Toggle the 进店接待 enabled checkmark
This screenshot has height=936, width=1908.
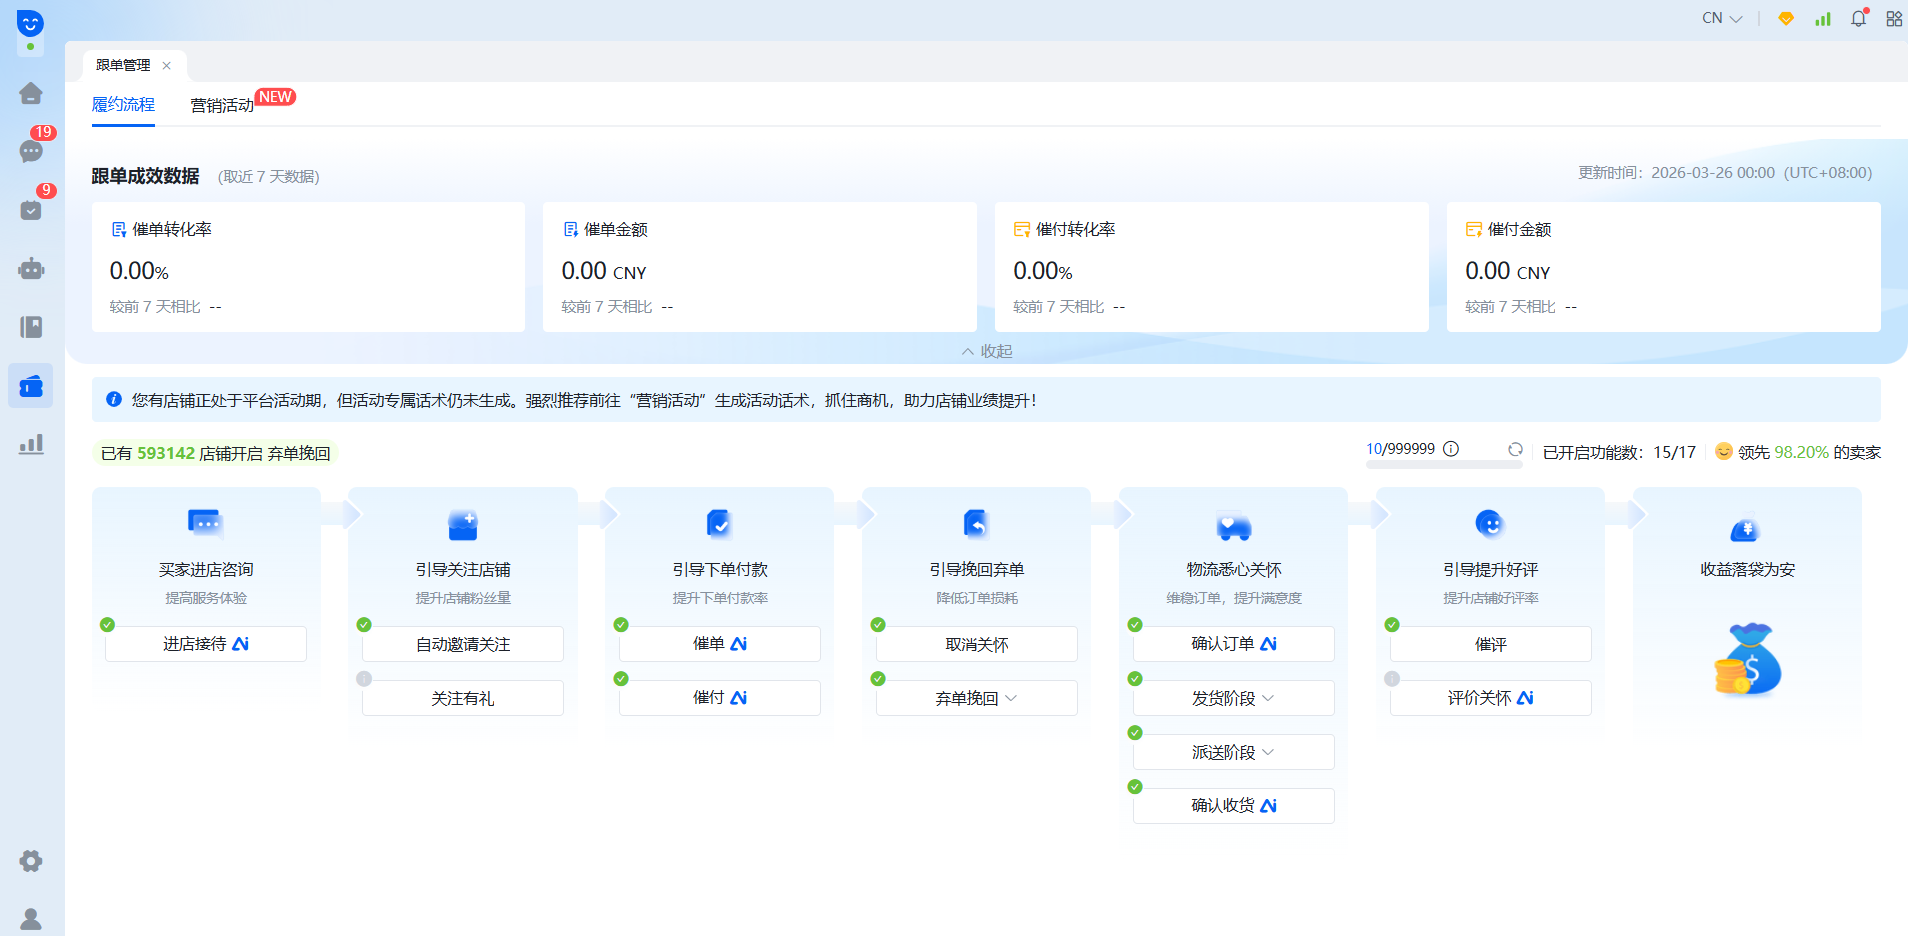pyautogui.click(x=107, y=625)
